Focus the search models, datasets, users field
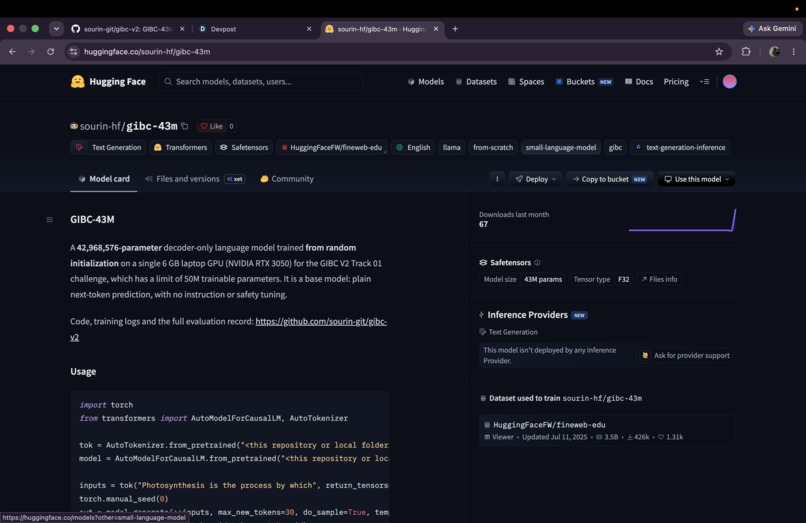This screenshot has height=523, width=806. pyautogui.click(x=261, y=81)
